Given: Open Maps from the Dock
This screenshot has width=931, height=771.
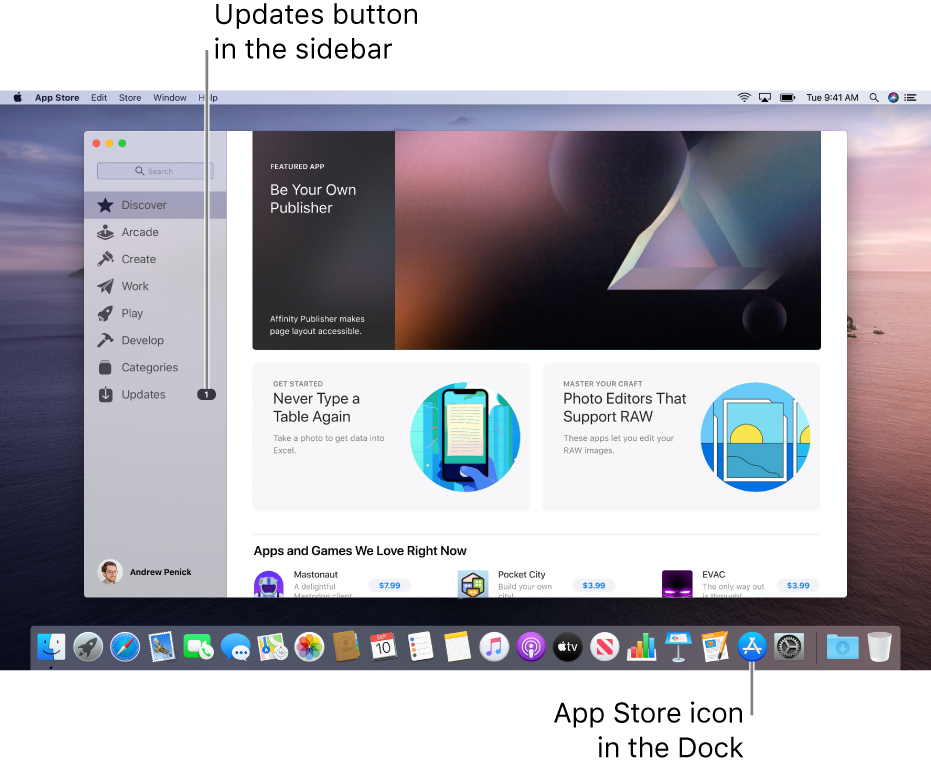Looking at the screenshot, I should pyautogui.click(x=273, y=646).
